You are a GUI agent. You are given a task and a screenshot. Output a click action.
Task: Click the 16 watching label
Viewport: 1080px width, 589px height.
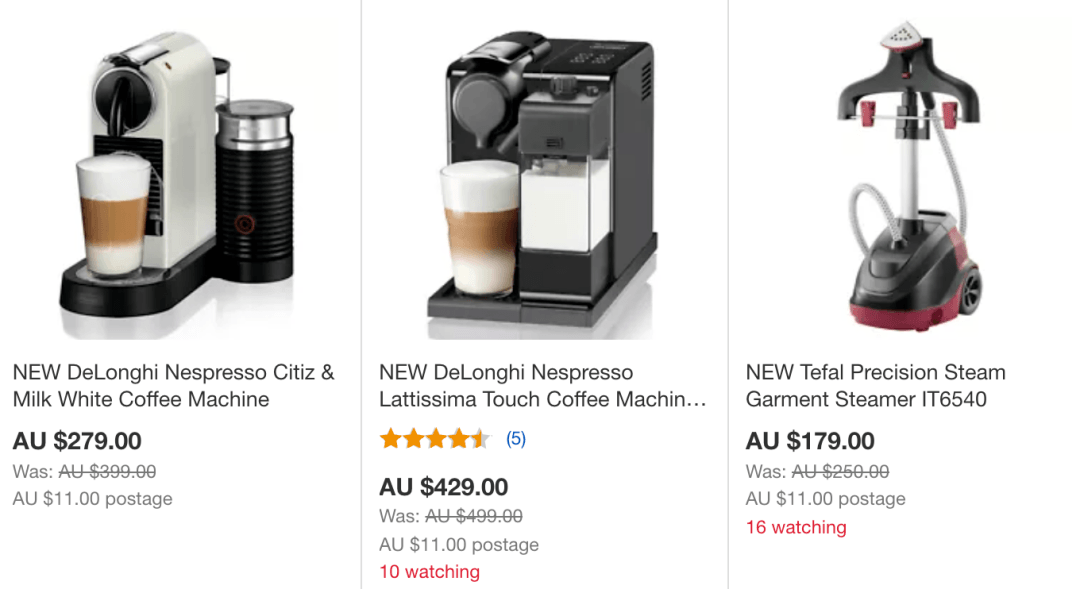pyautogui.click(x=796, y=528)
